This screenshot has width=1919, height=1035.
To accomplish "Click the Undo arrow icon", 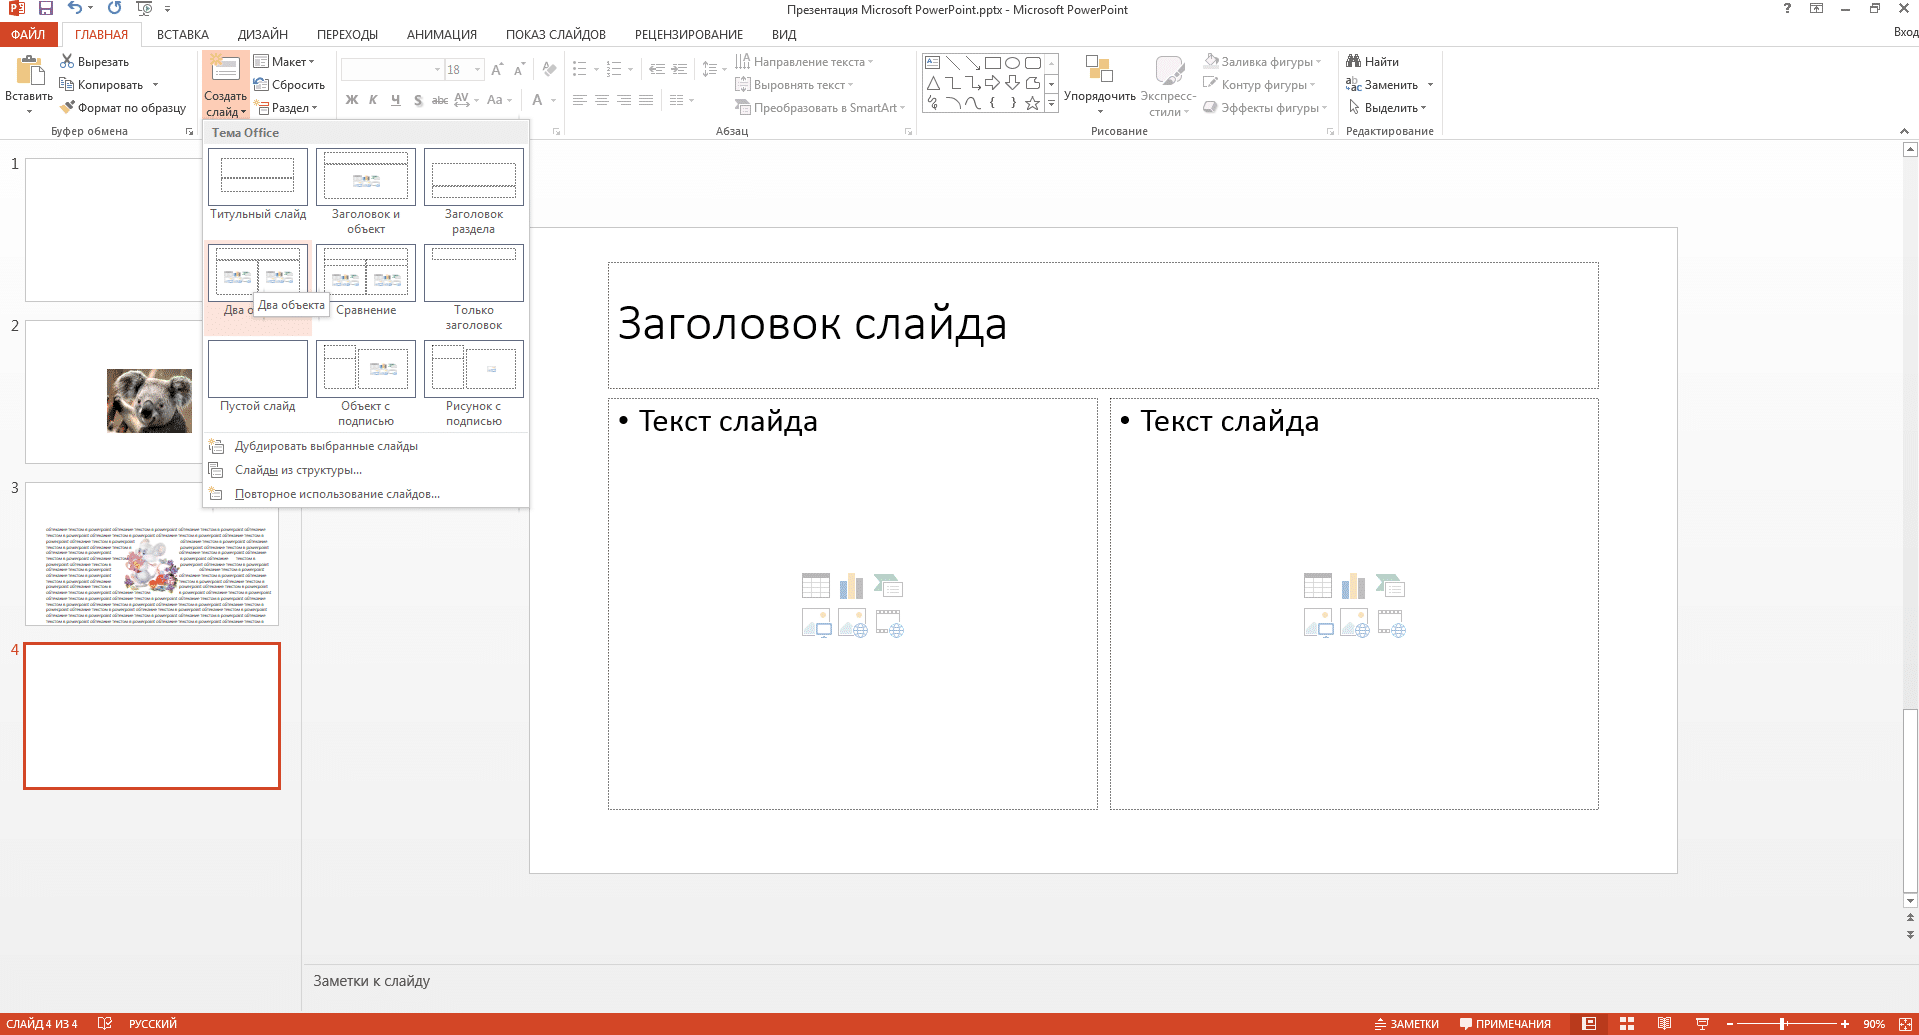I will tap(75, 8).
